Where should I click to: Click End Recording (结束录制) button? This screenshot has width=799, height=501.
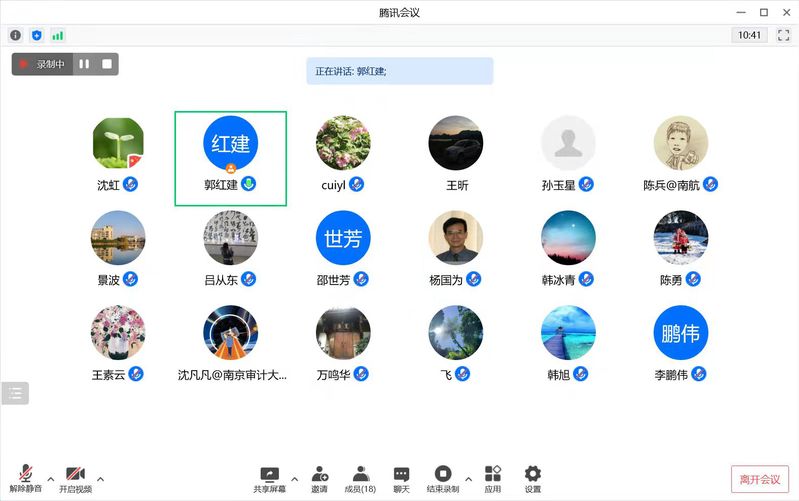tap(442, 477)
